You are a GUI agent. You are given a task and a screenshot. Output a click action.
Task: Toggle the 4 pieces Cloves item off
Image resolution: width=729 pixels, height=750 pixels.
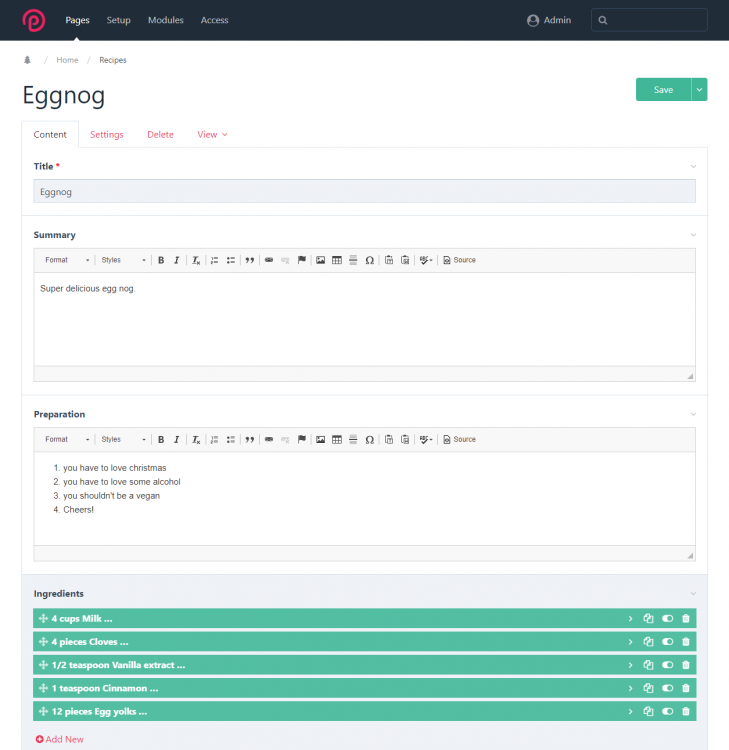(667, 642)
